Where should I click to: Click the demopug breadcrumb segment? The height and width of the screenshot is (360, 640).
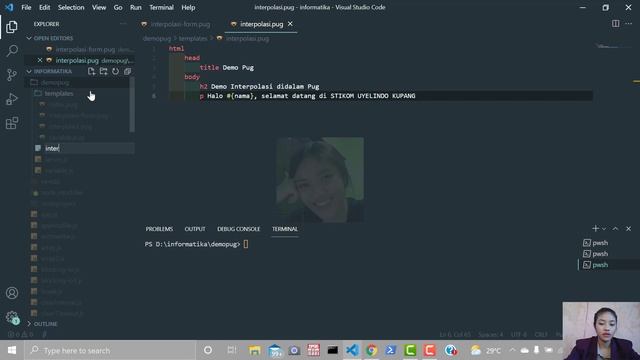tap(157, 38)
